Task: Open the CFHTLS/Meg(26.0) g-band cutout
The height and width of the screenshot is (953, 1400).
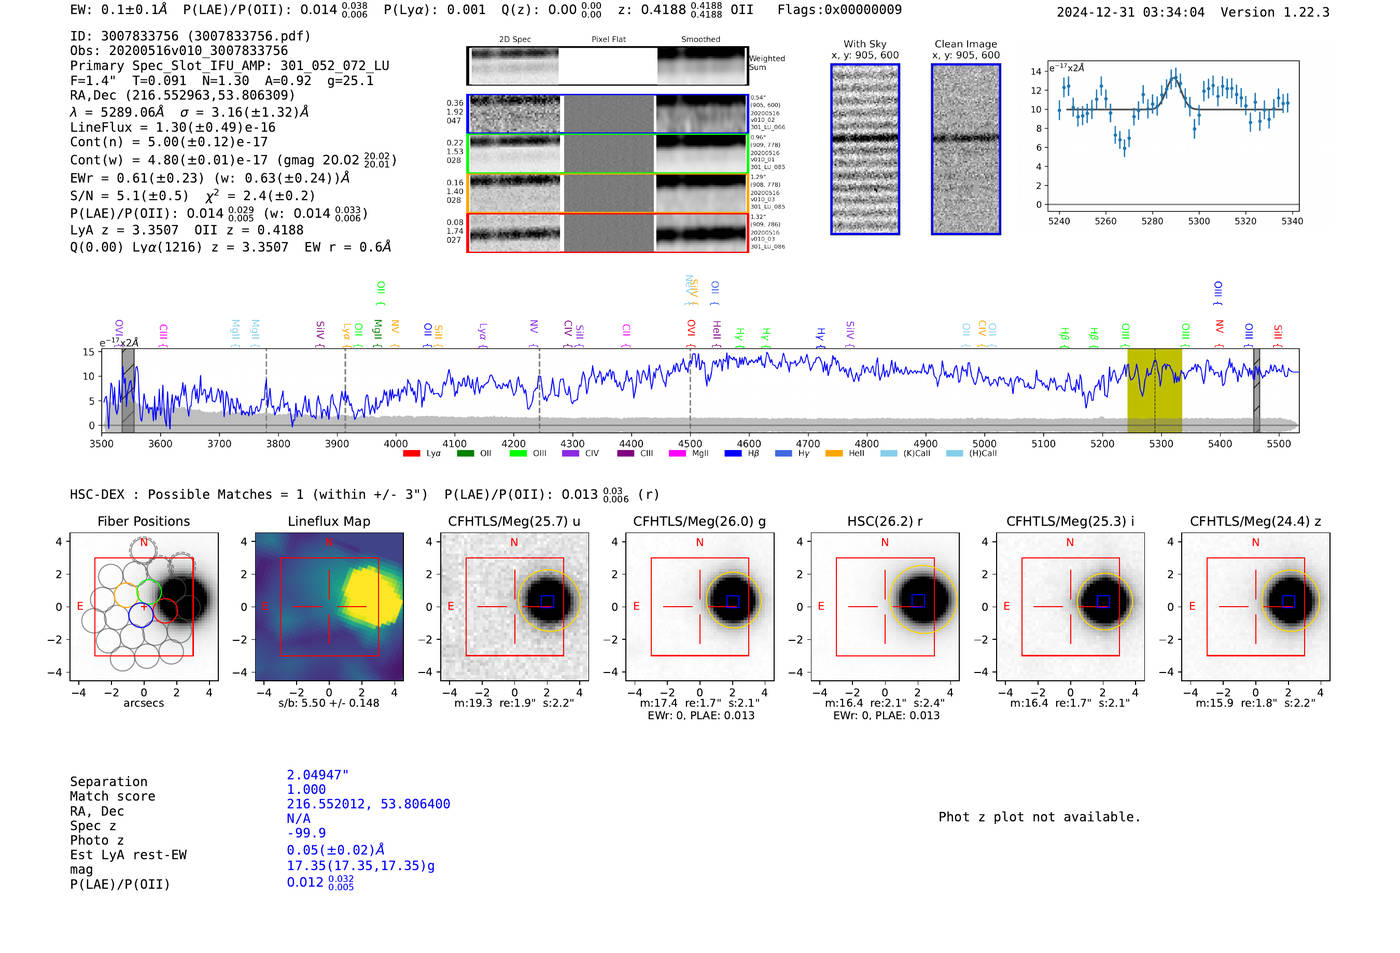Action: (700, 606)
